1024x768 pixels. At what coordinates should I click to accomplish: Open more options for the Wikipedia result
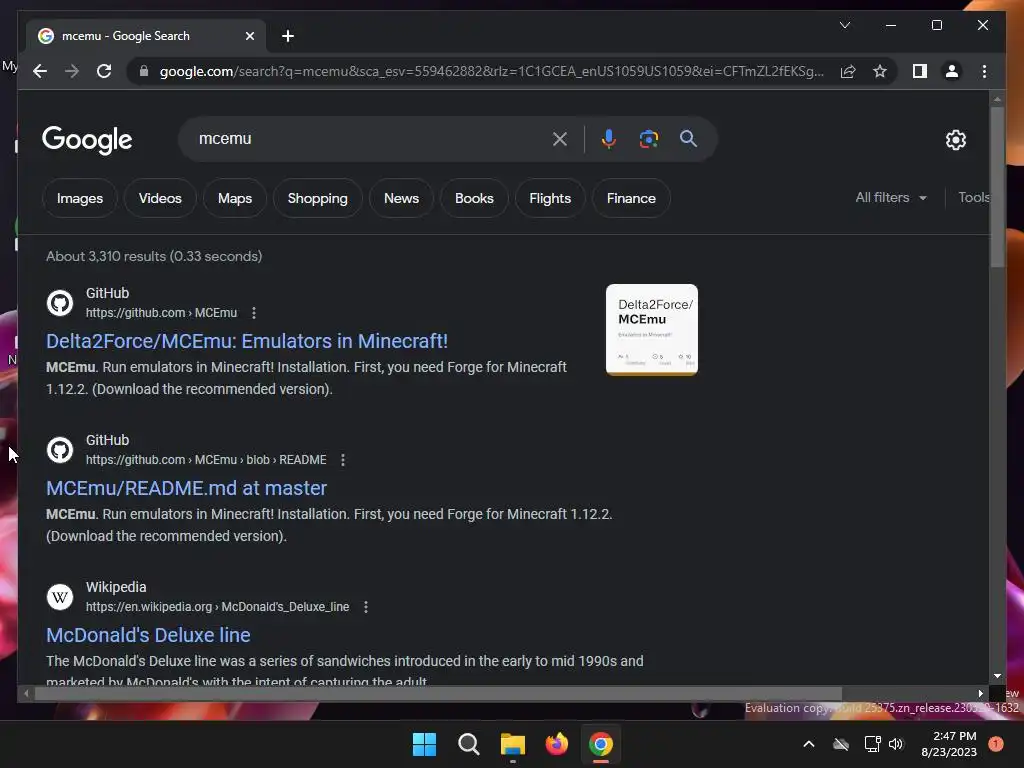pyautogui.click(x=366, y=607)
